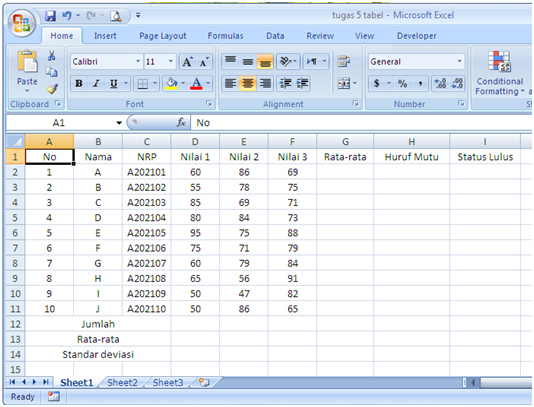Click the Wrap Text icon
The image size is (534, 407).
click(344, 62)
